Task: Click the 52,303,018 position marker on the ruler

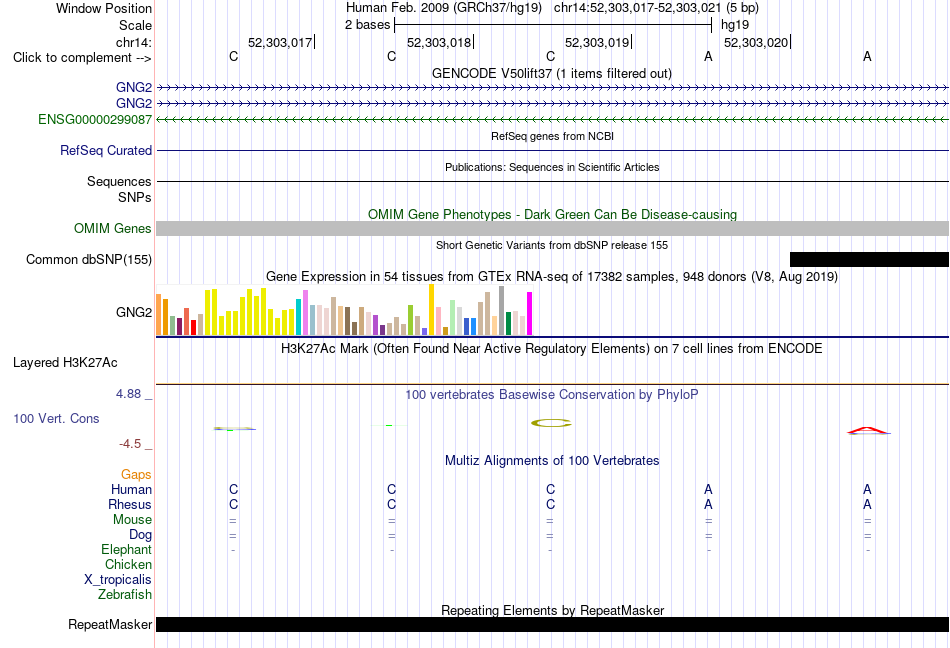Action: pyautogui.click(x=439, y=42)
